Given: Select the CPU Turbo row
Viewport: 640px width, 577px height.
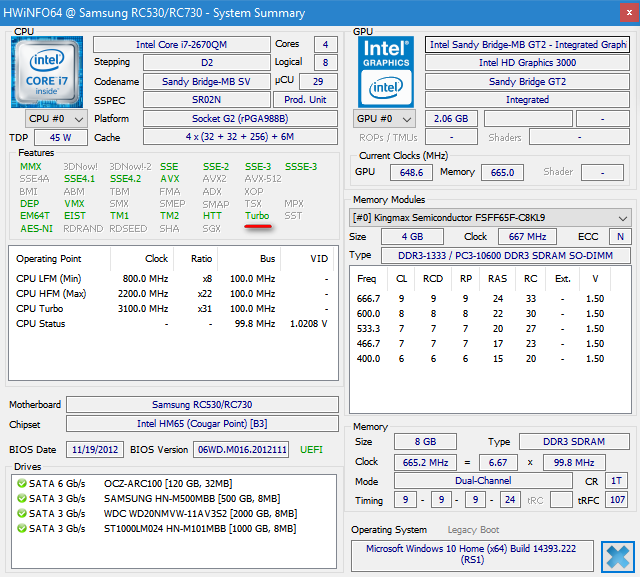Looking at the screenshot, I should [172, 309].
